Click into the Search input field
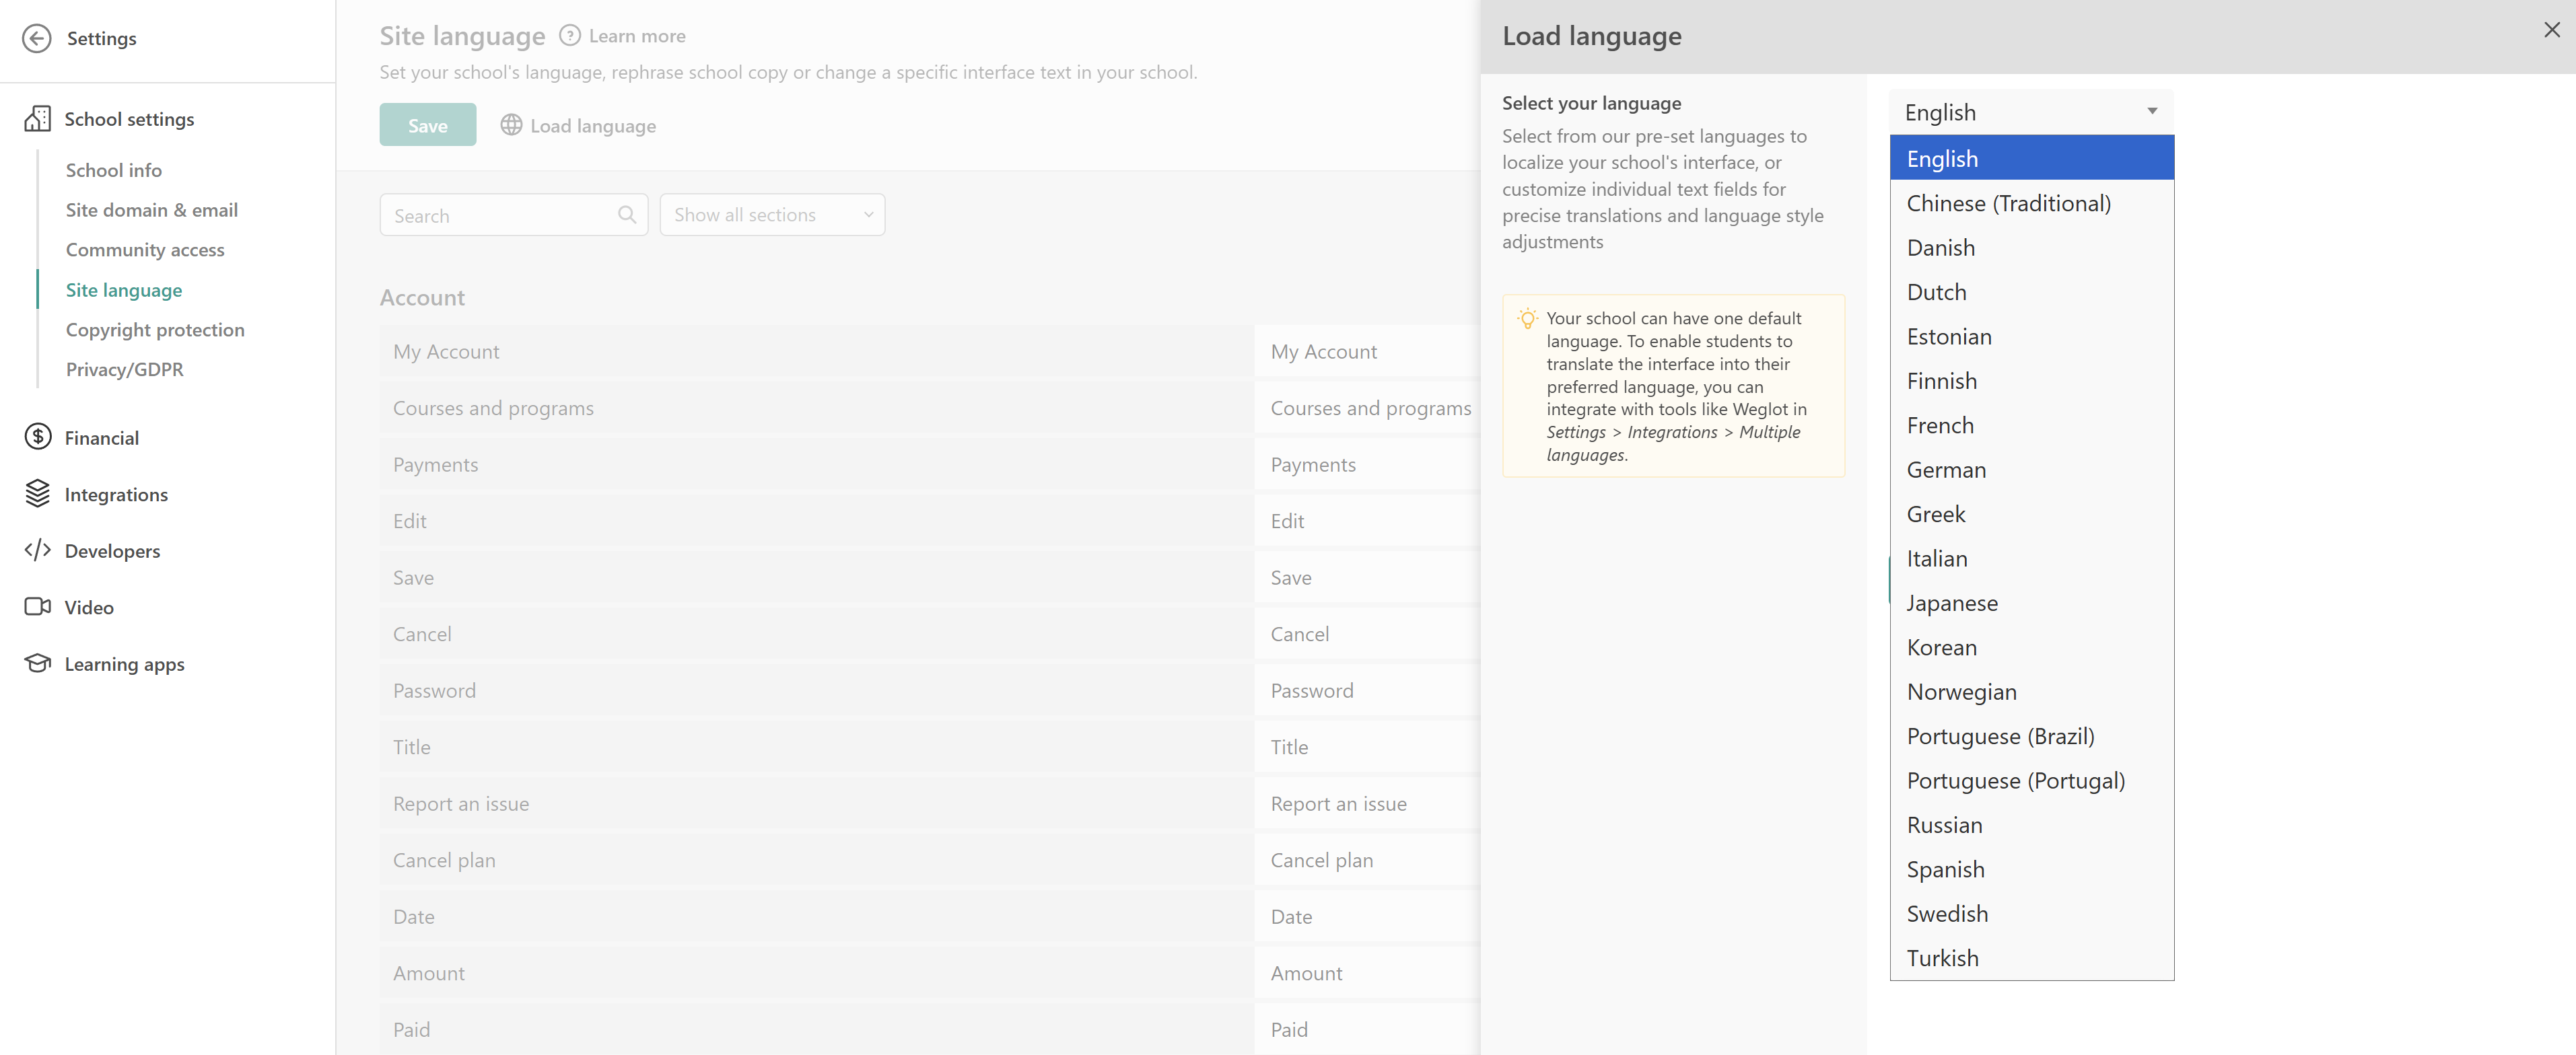Viewport: 2576px width, 1055px height. (500, 215)
